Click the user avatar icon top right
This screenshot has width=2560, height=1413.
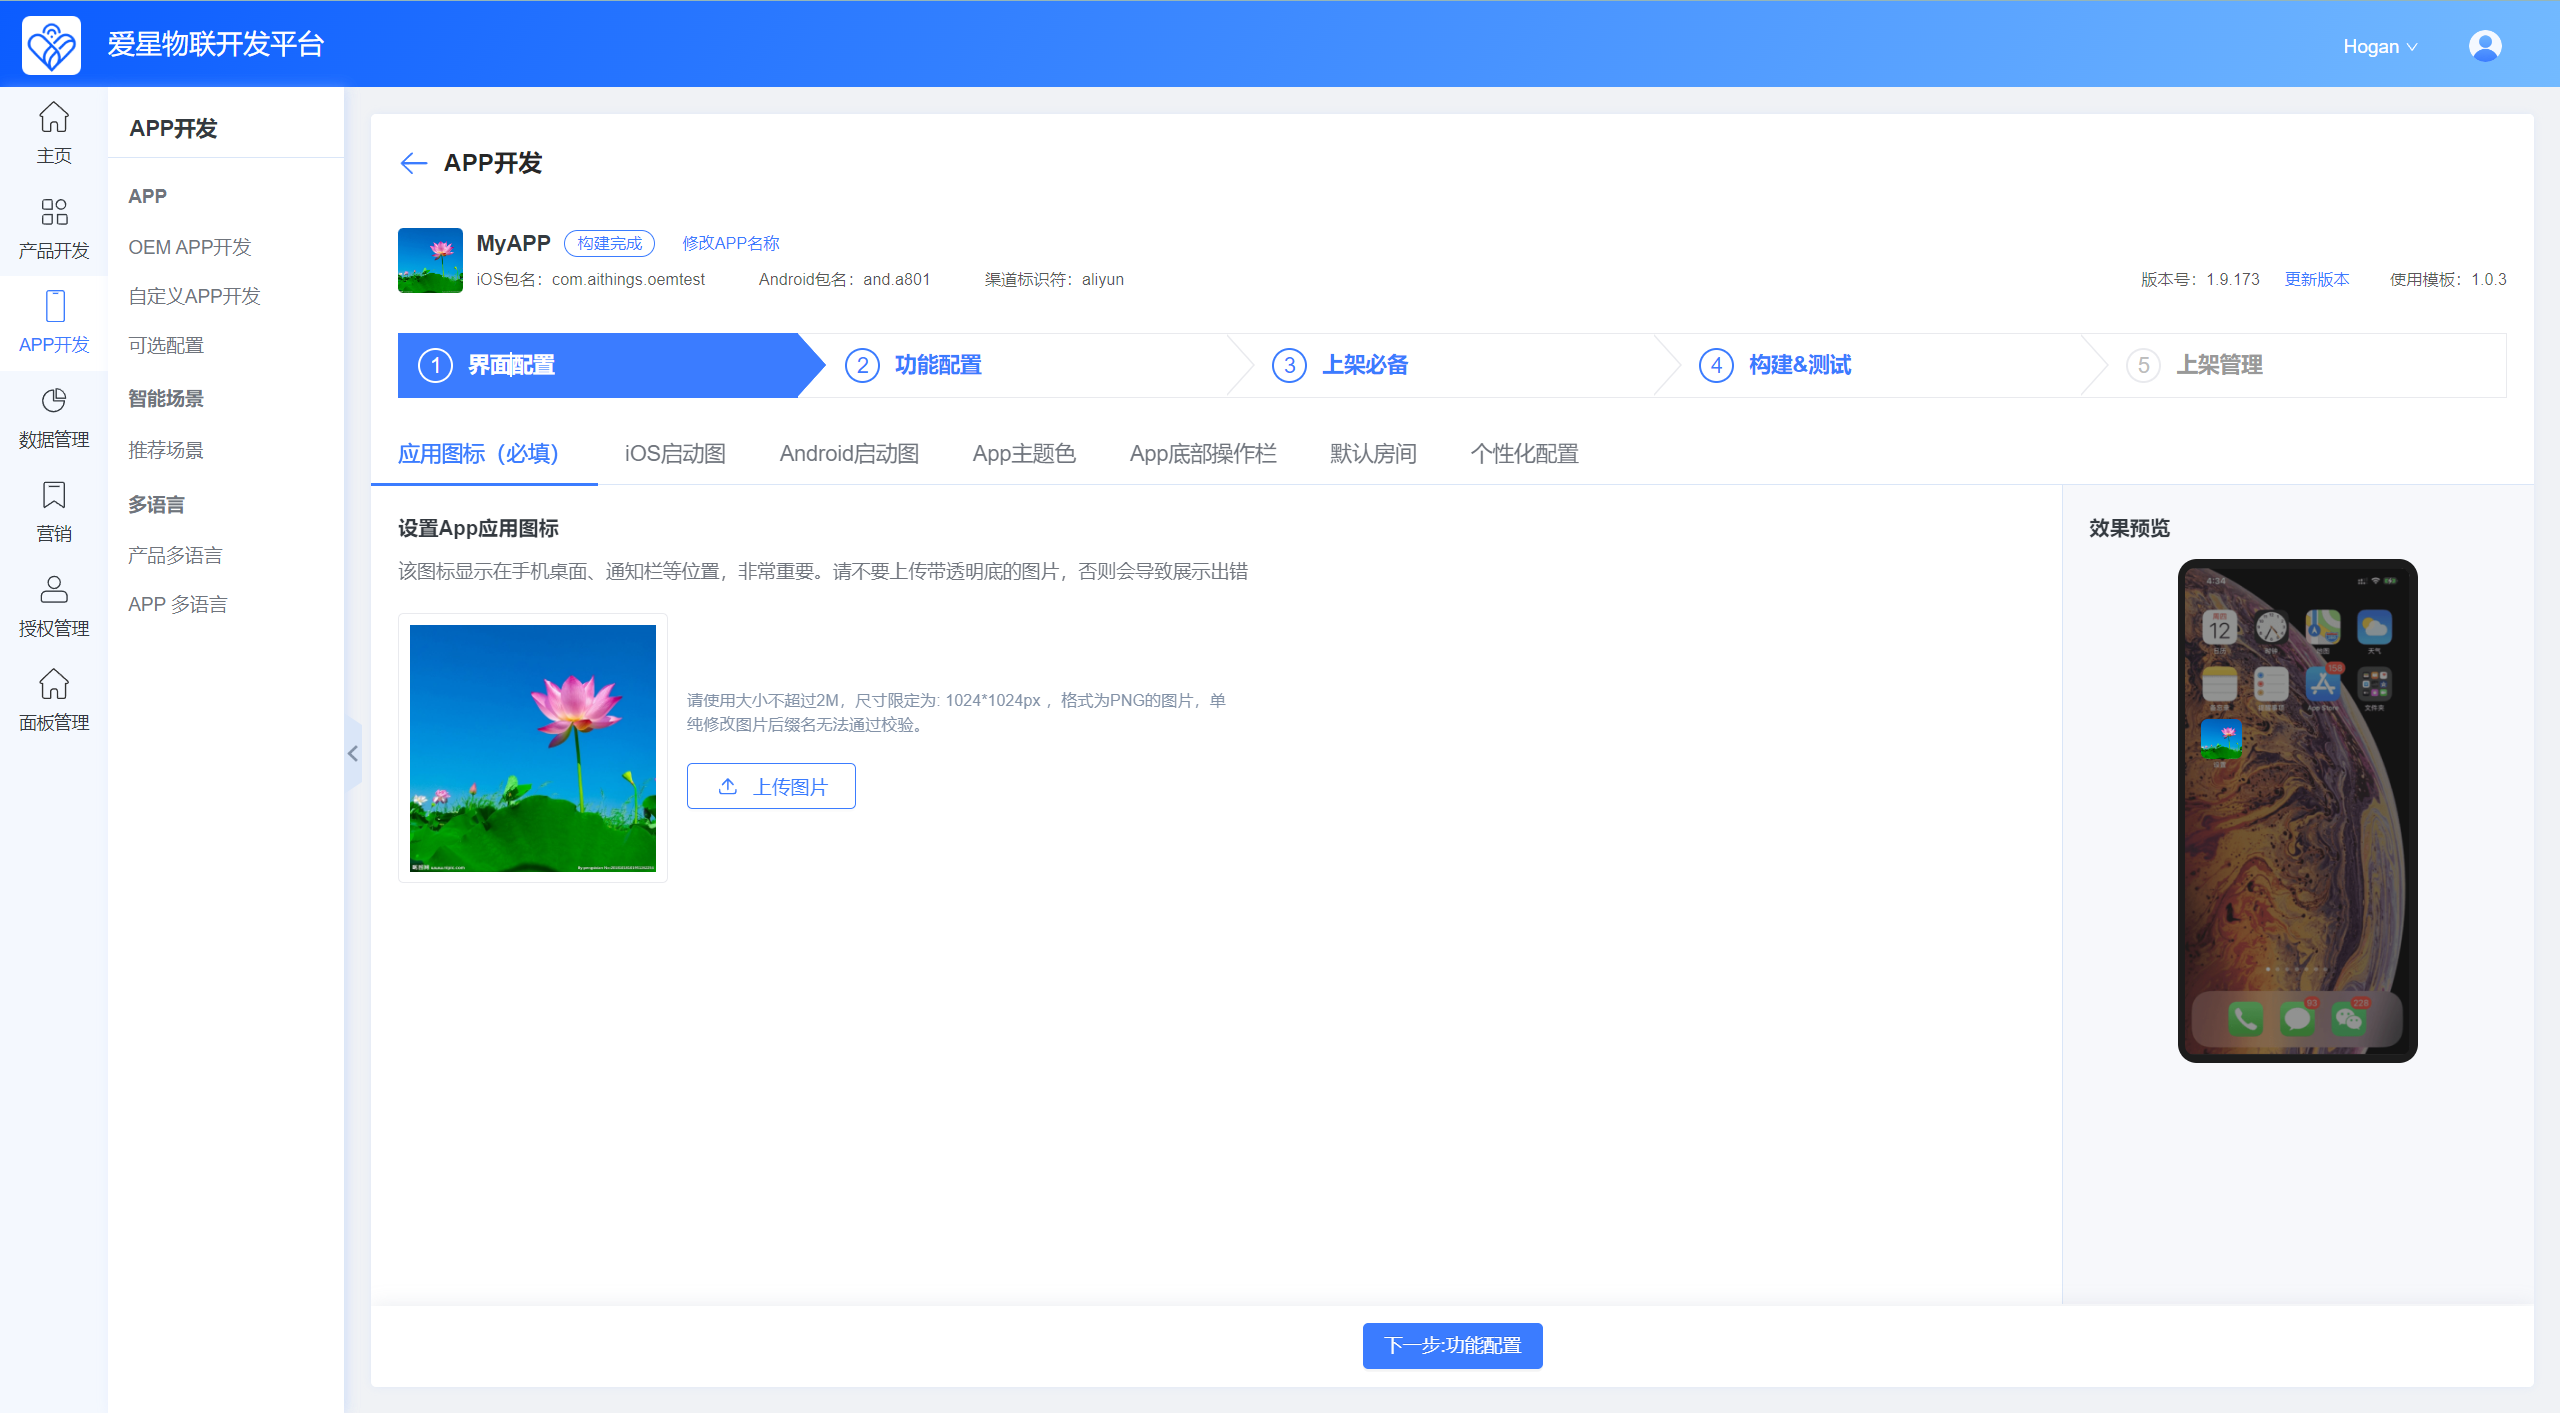pyautogui.click(x=2484, y=46)
